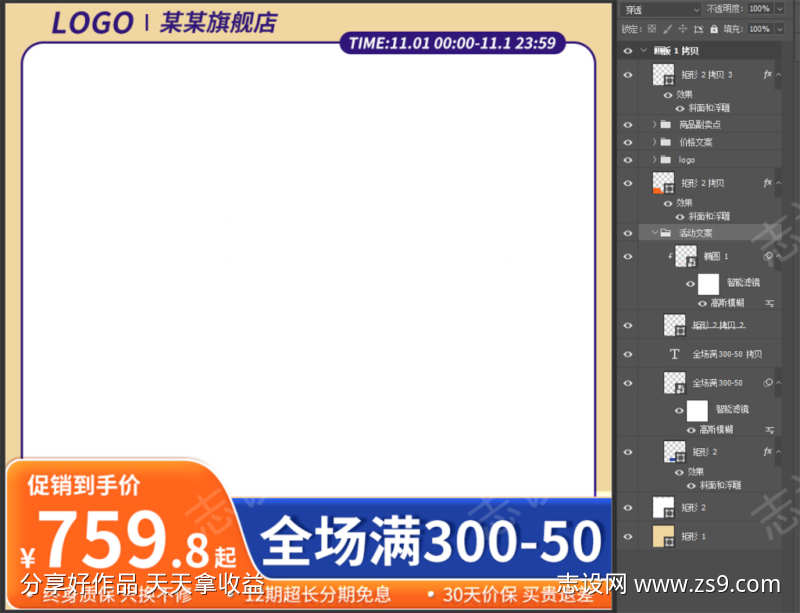Collapse the 画板 1 拷贝 artboard
The width and height of the screenshot is (800, 613).
coord(643,50)
